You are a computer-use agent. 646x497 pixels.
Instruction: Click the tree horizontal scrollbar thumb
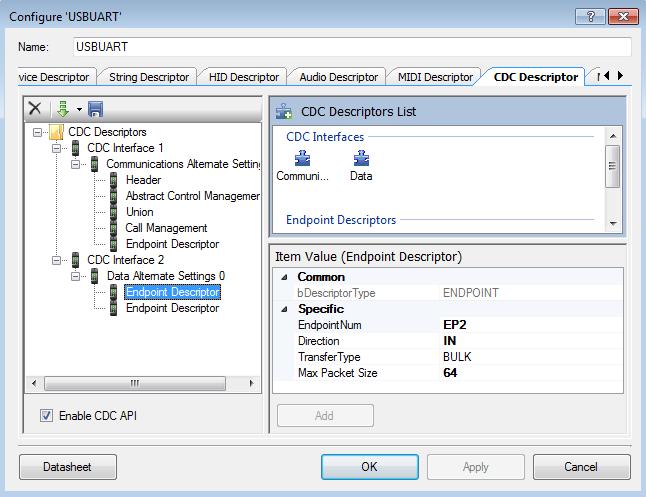click(x=135, y=383)
